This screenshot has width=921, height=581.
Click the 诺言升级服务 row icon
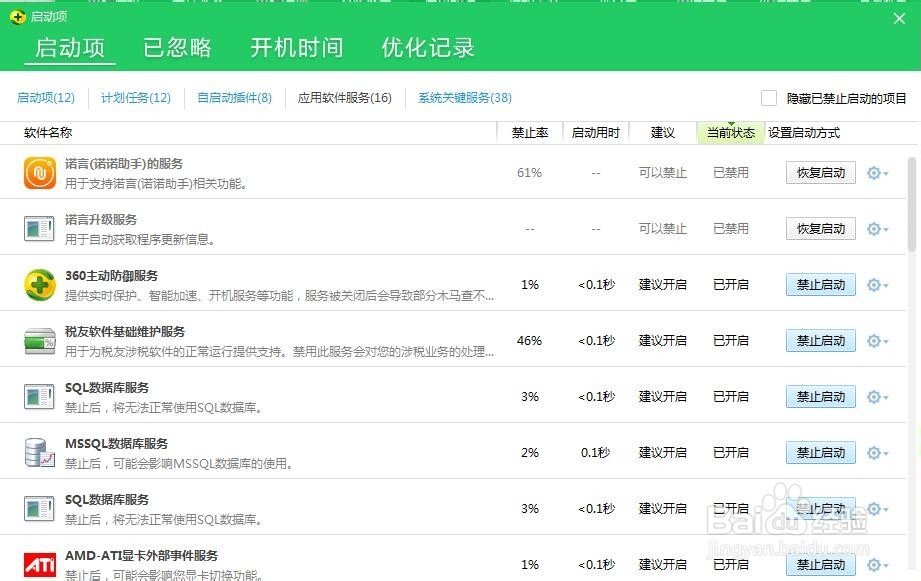(x=39, y=229)
